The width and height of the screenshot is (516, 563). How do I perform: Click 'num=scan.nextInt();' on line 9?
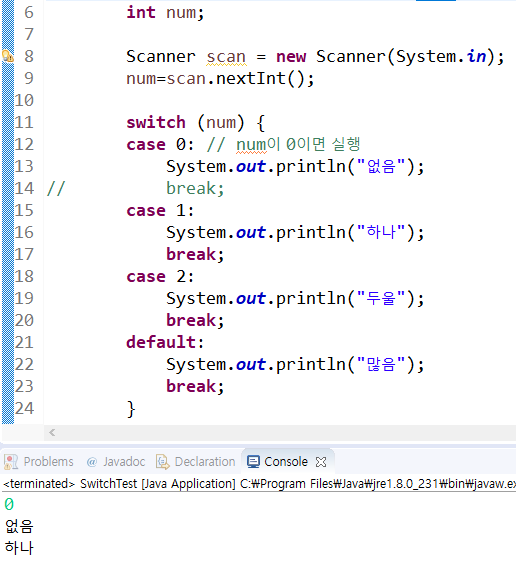click(220, 79)
